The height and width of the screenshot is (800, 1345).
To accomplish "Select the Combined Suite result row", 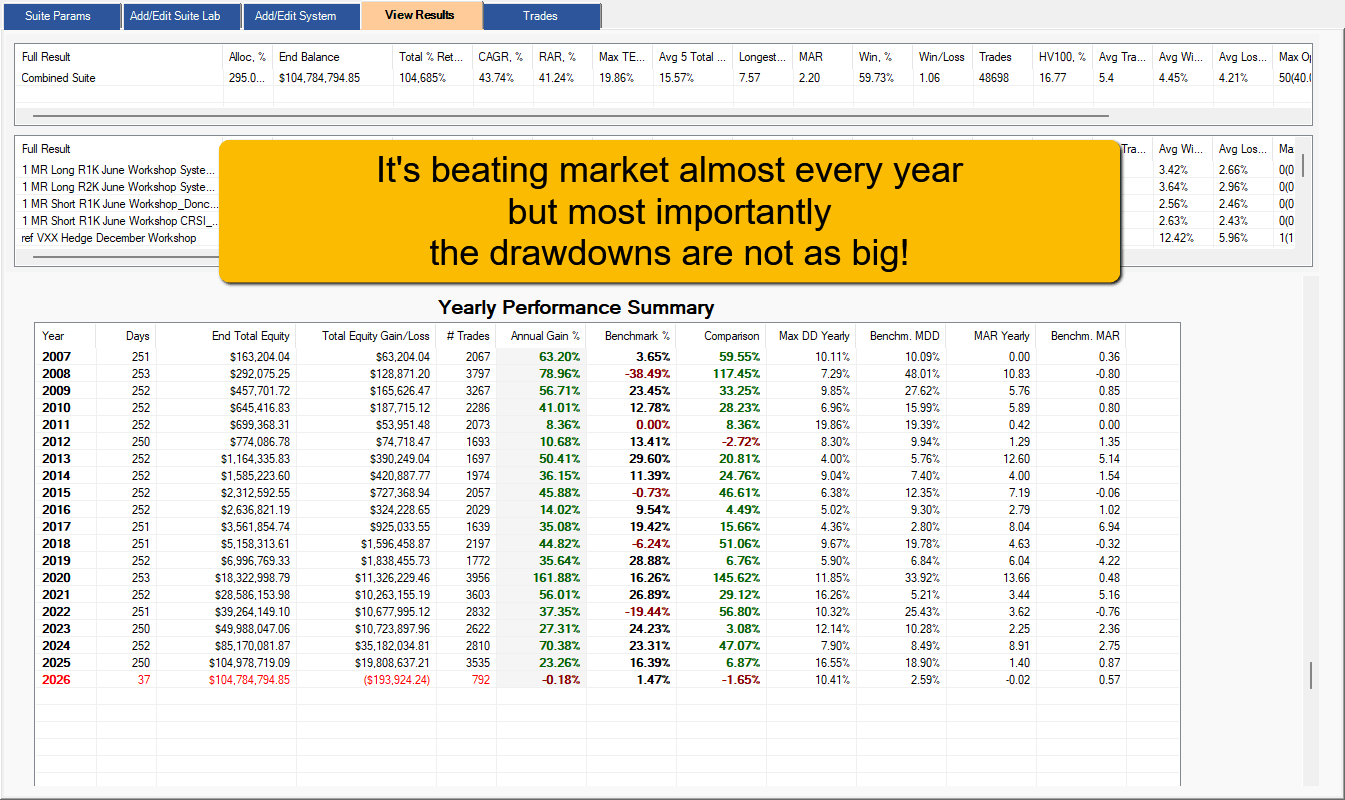I will [x=59, y=78].
